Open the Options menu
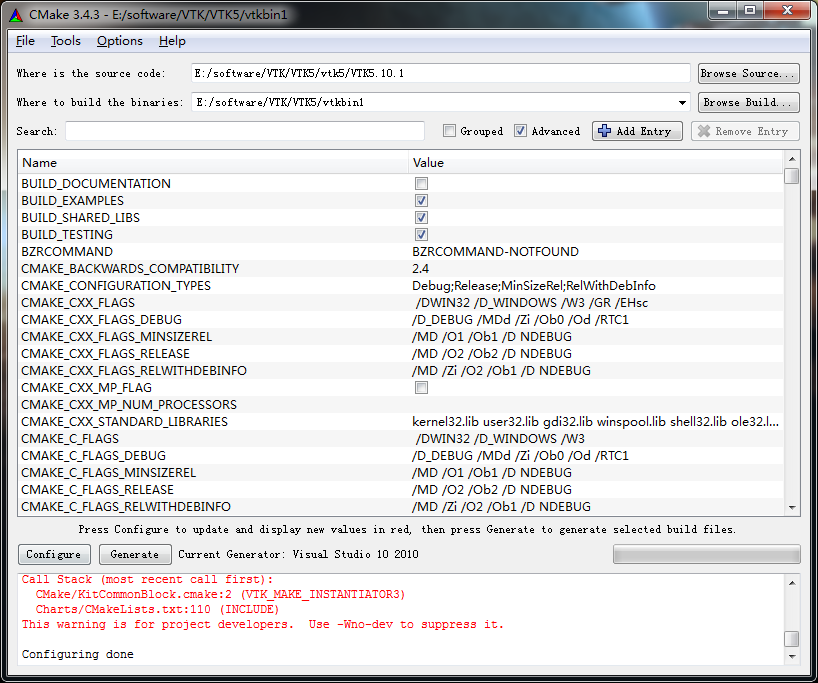This screenshot has width=818, height=683. pos(119,41)
